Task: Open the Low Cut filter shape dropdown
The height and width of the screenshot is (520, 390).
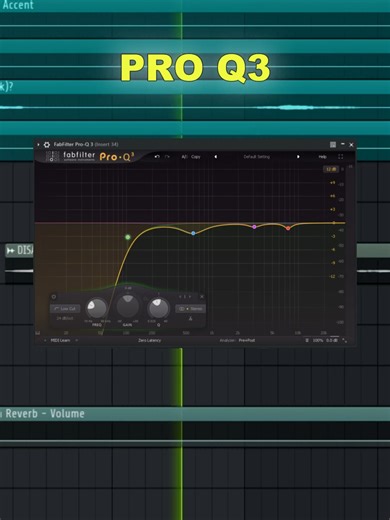Action: pos(65,309)
